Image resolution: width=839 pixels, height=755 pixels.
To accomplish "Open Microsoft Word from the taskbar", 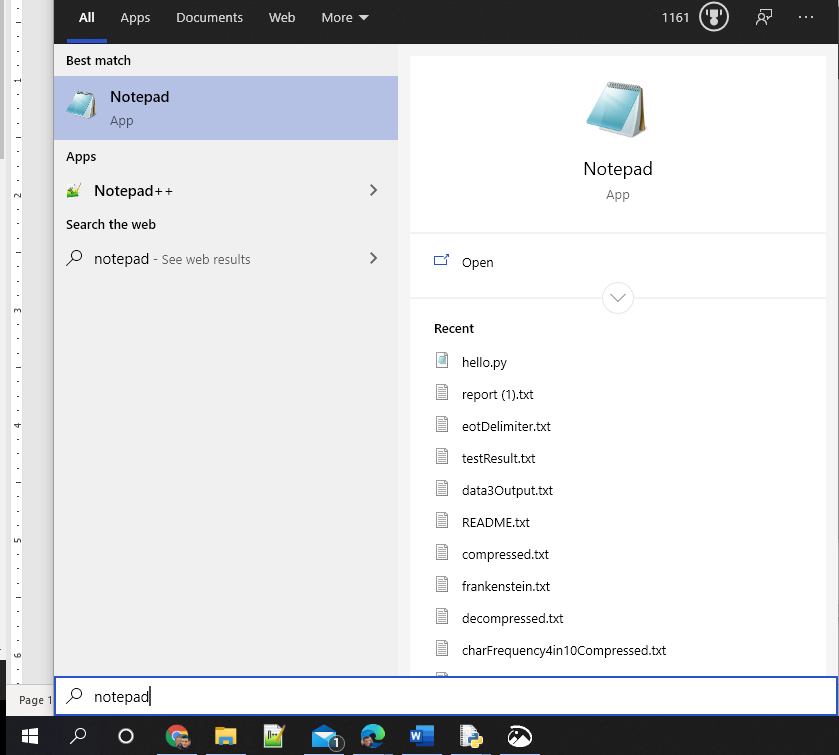I will [421, 737].
